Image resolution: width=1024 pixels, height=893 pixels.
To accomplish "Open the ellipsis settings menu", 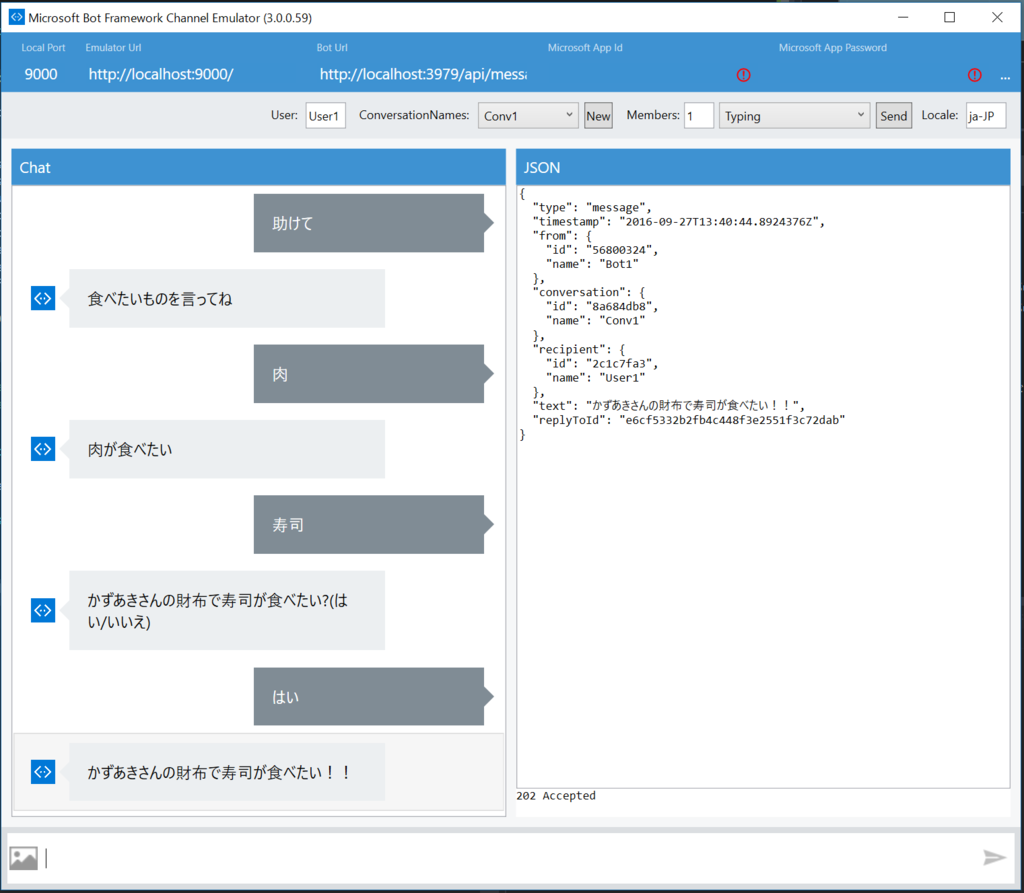I will click(1005, 77).
